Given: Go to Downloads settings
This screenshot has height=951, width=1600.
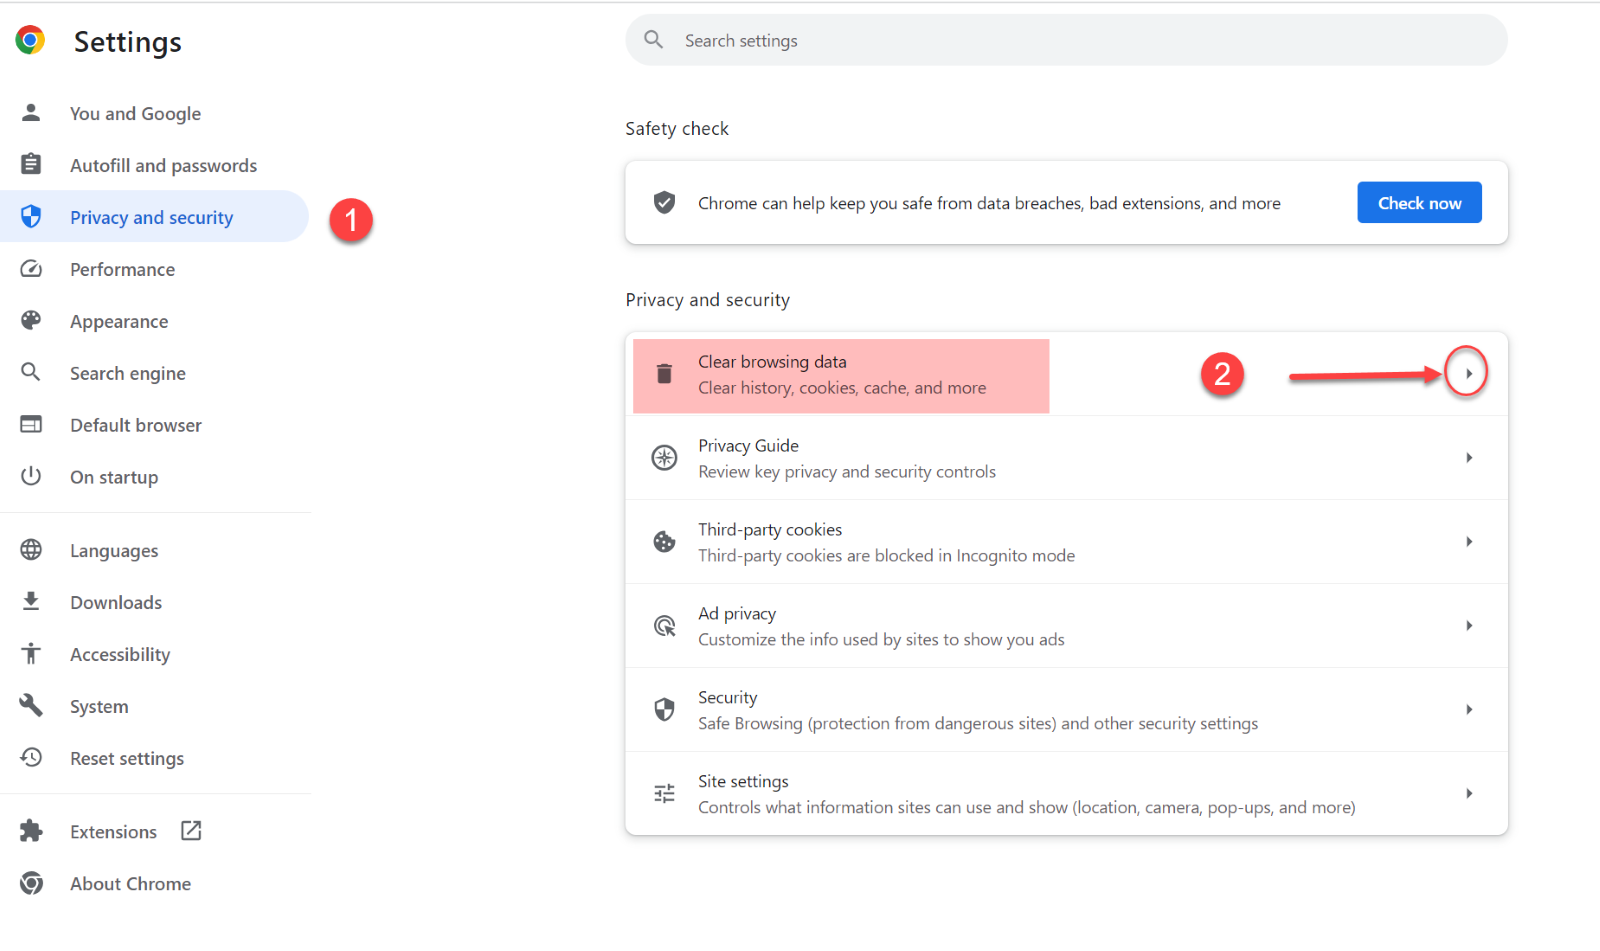Looking at the screenshot, I should (116, 602).
